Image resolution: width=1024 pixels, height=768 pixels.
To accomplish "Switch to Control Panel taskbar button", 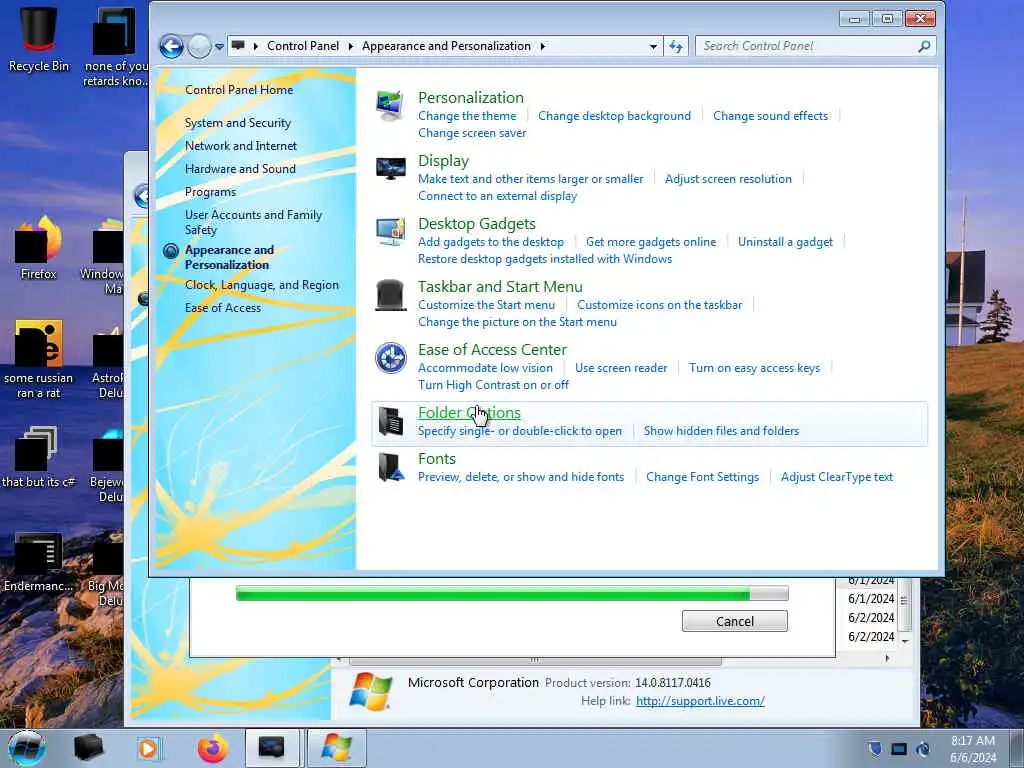I will (x=272, y=748).
